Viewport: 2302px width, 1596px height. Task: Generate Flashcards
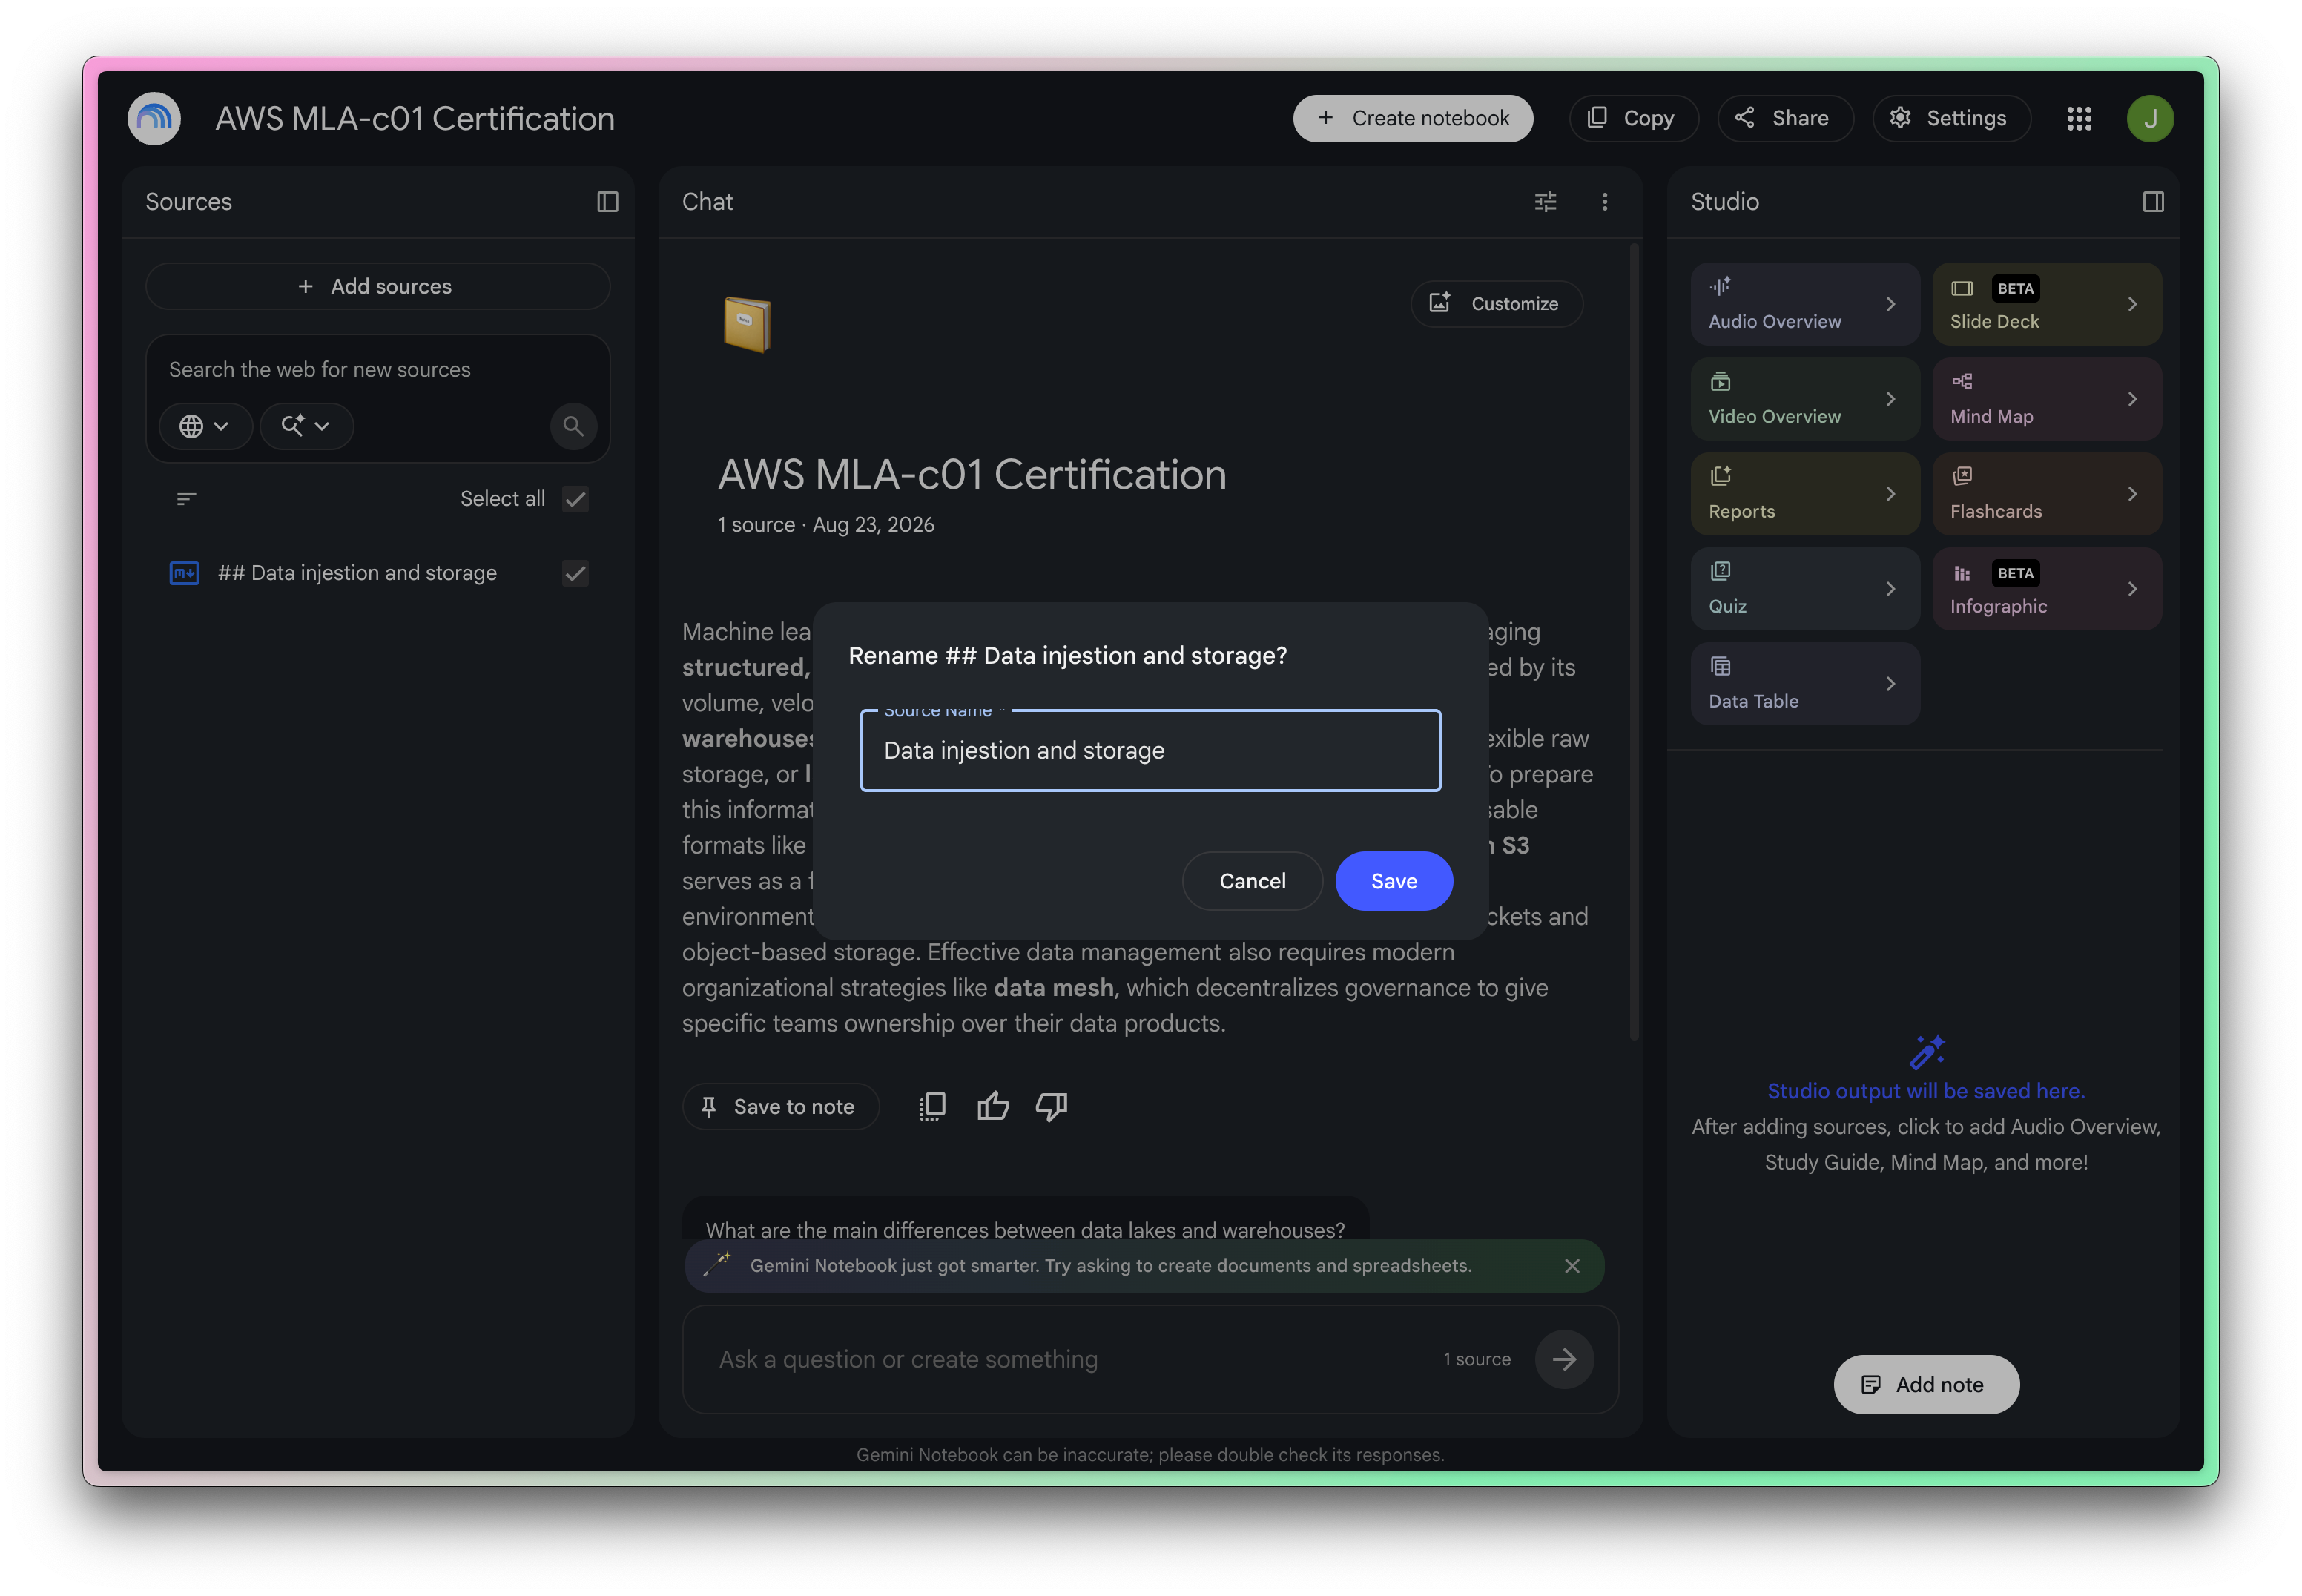2046,494
